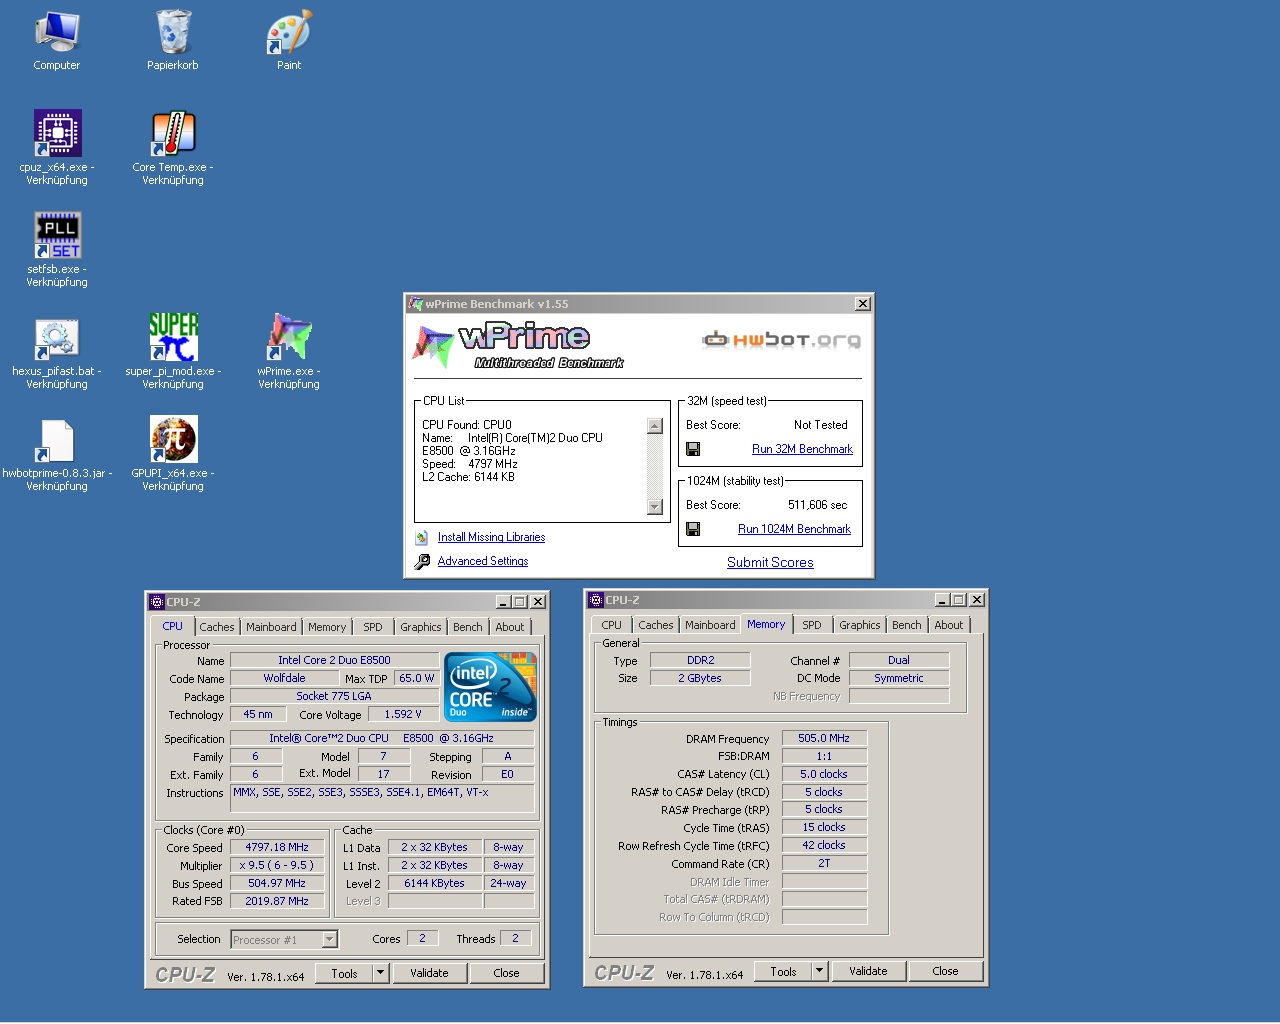Open Memory tab in left CPU-Z
Screen dimensions: 1280x1024
327,627
